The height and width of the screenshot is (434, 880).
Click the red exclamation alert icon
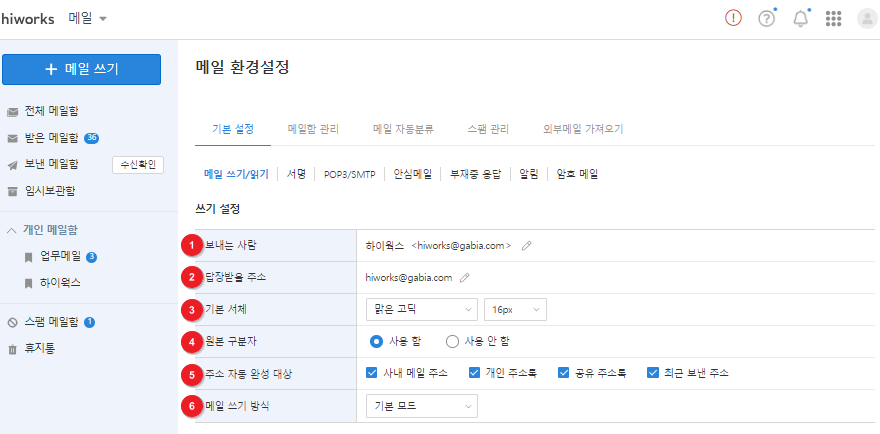(734, 19)
